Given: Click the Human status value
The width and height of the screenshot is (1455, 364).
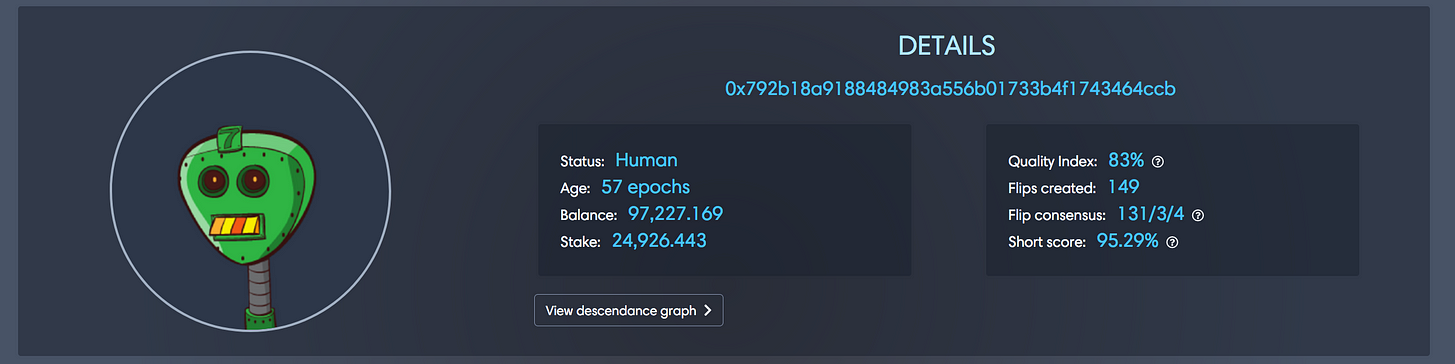Looking at the screenshot, I should click(x=646, y=160).
